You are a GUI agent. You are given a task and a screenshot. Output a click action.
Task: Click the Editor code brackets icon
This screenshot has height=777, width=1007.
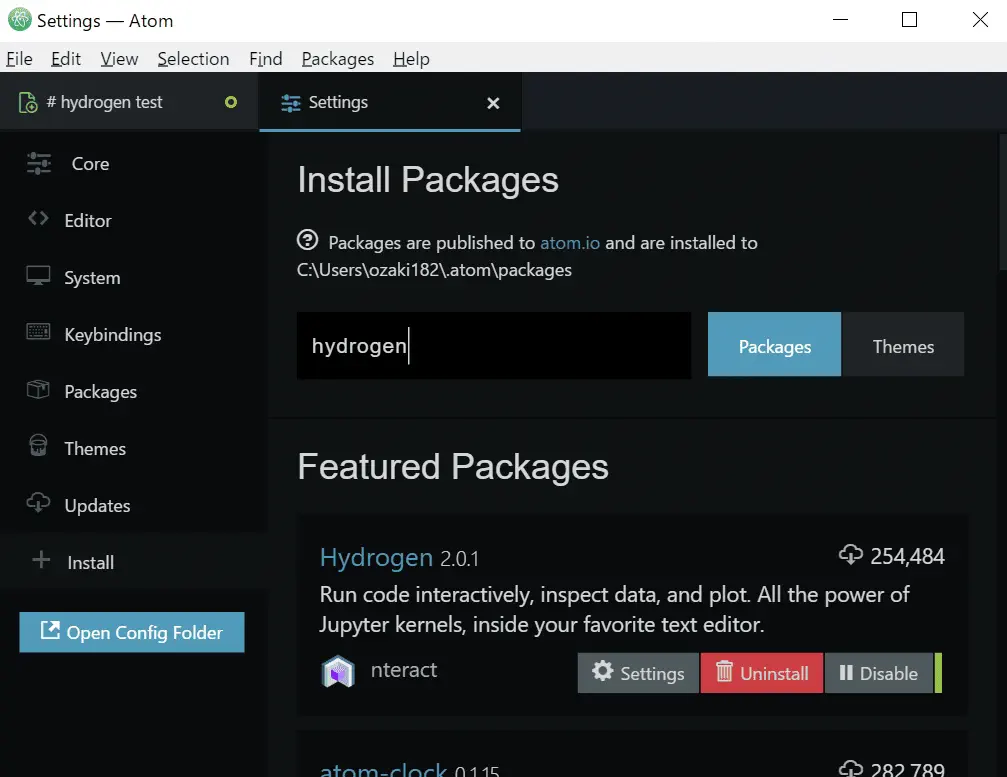coord(38,219)
